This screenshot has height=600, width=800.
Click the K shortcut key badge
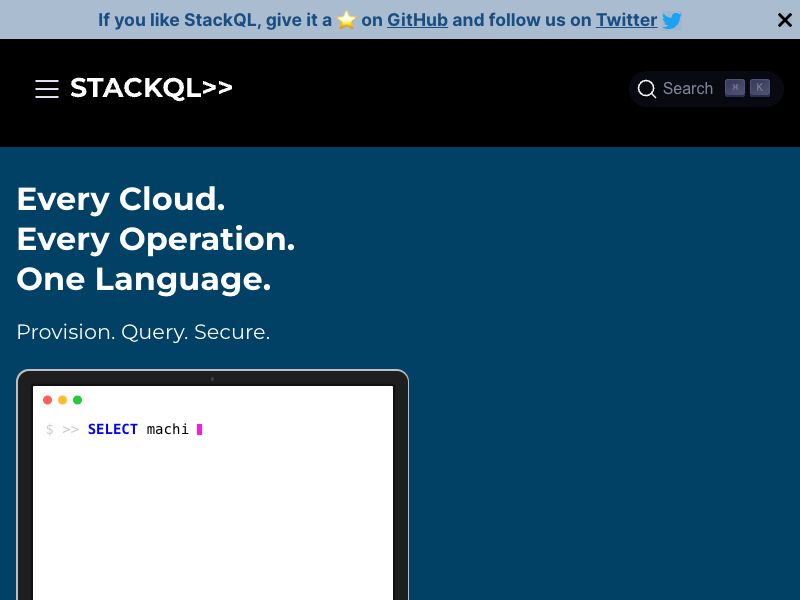760,88
